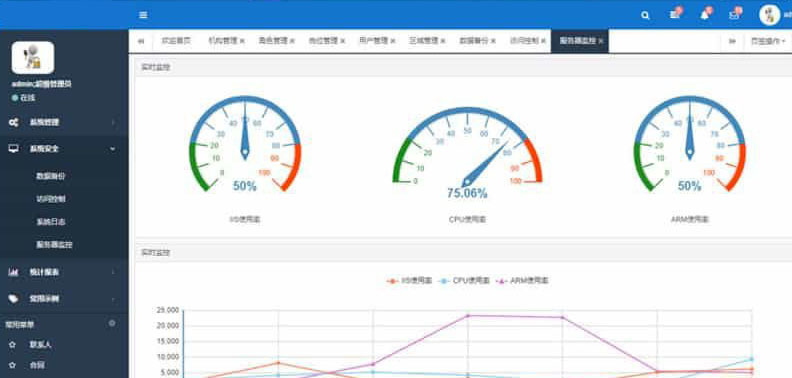Image resolution: width=792 pixels, height=378 pixels.
Task: Collapse the 系统安全 menu chevron
Action: pyautogui.click(x=113, y=149)
